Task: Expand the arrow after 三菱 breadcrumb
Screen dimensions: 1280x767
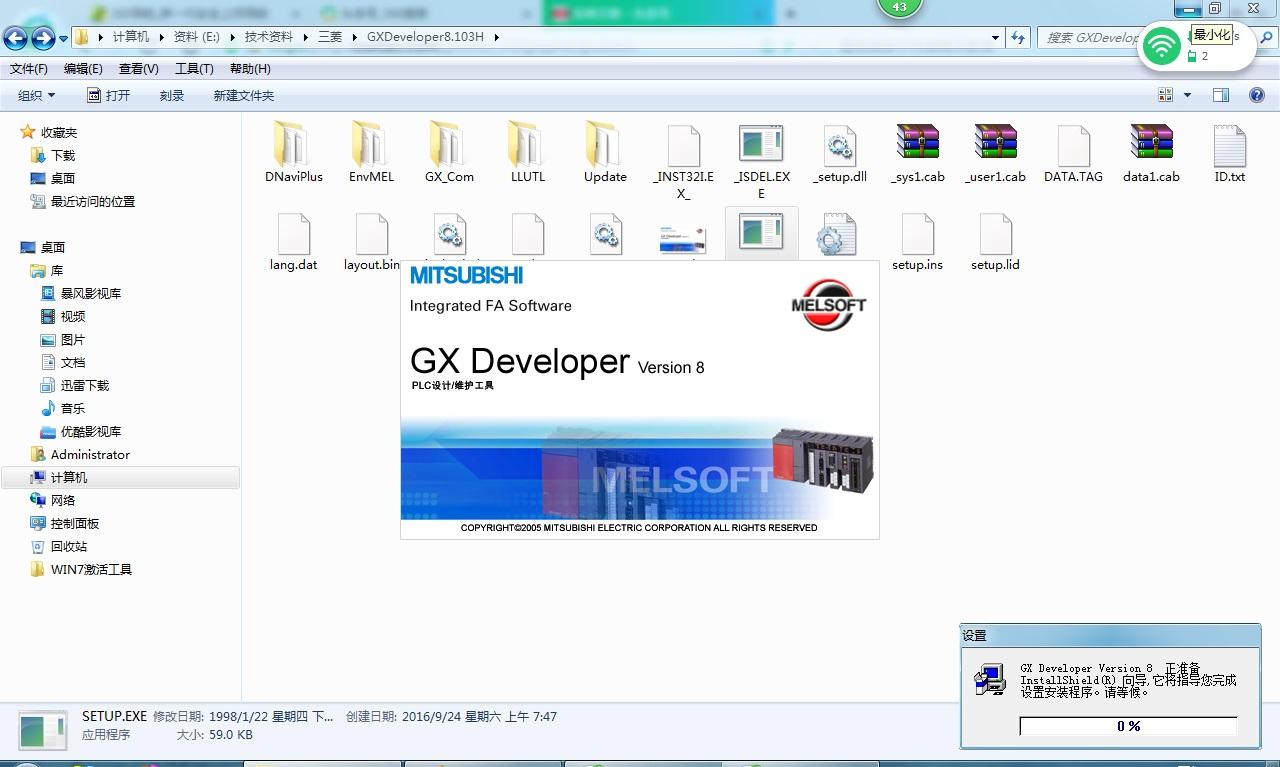Action: (354, 37)
